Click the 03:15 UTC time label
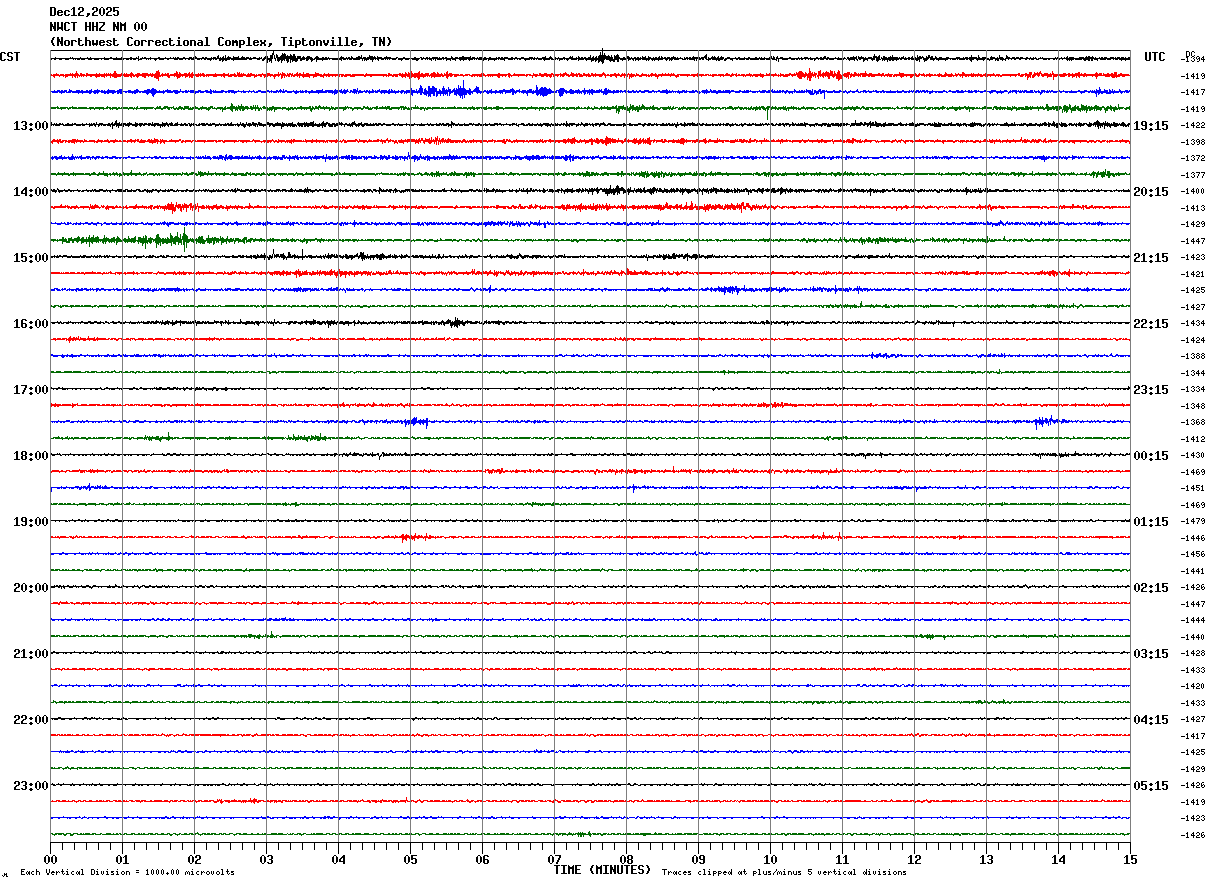Image resolution: width=1210 pixels, height=886 pixels. pos(1151,653)
